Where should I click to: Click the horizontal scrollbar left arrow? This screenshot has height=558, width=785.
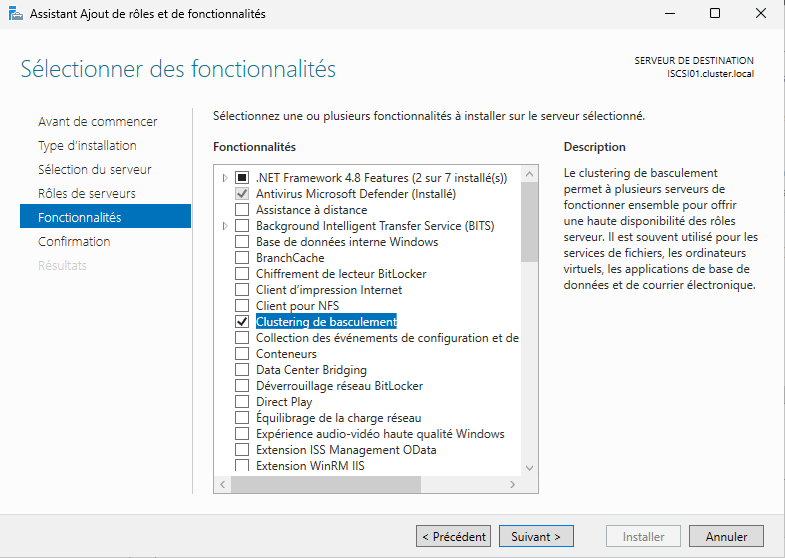(223, 484)
